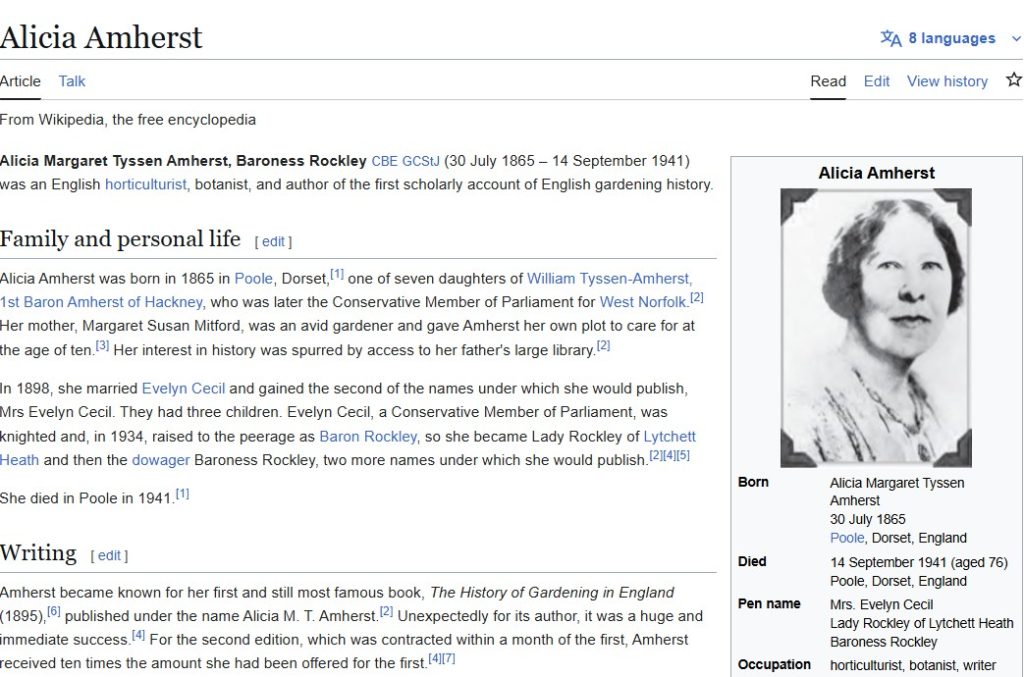Switch to the View history tab

tap(946, 81)
